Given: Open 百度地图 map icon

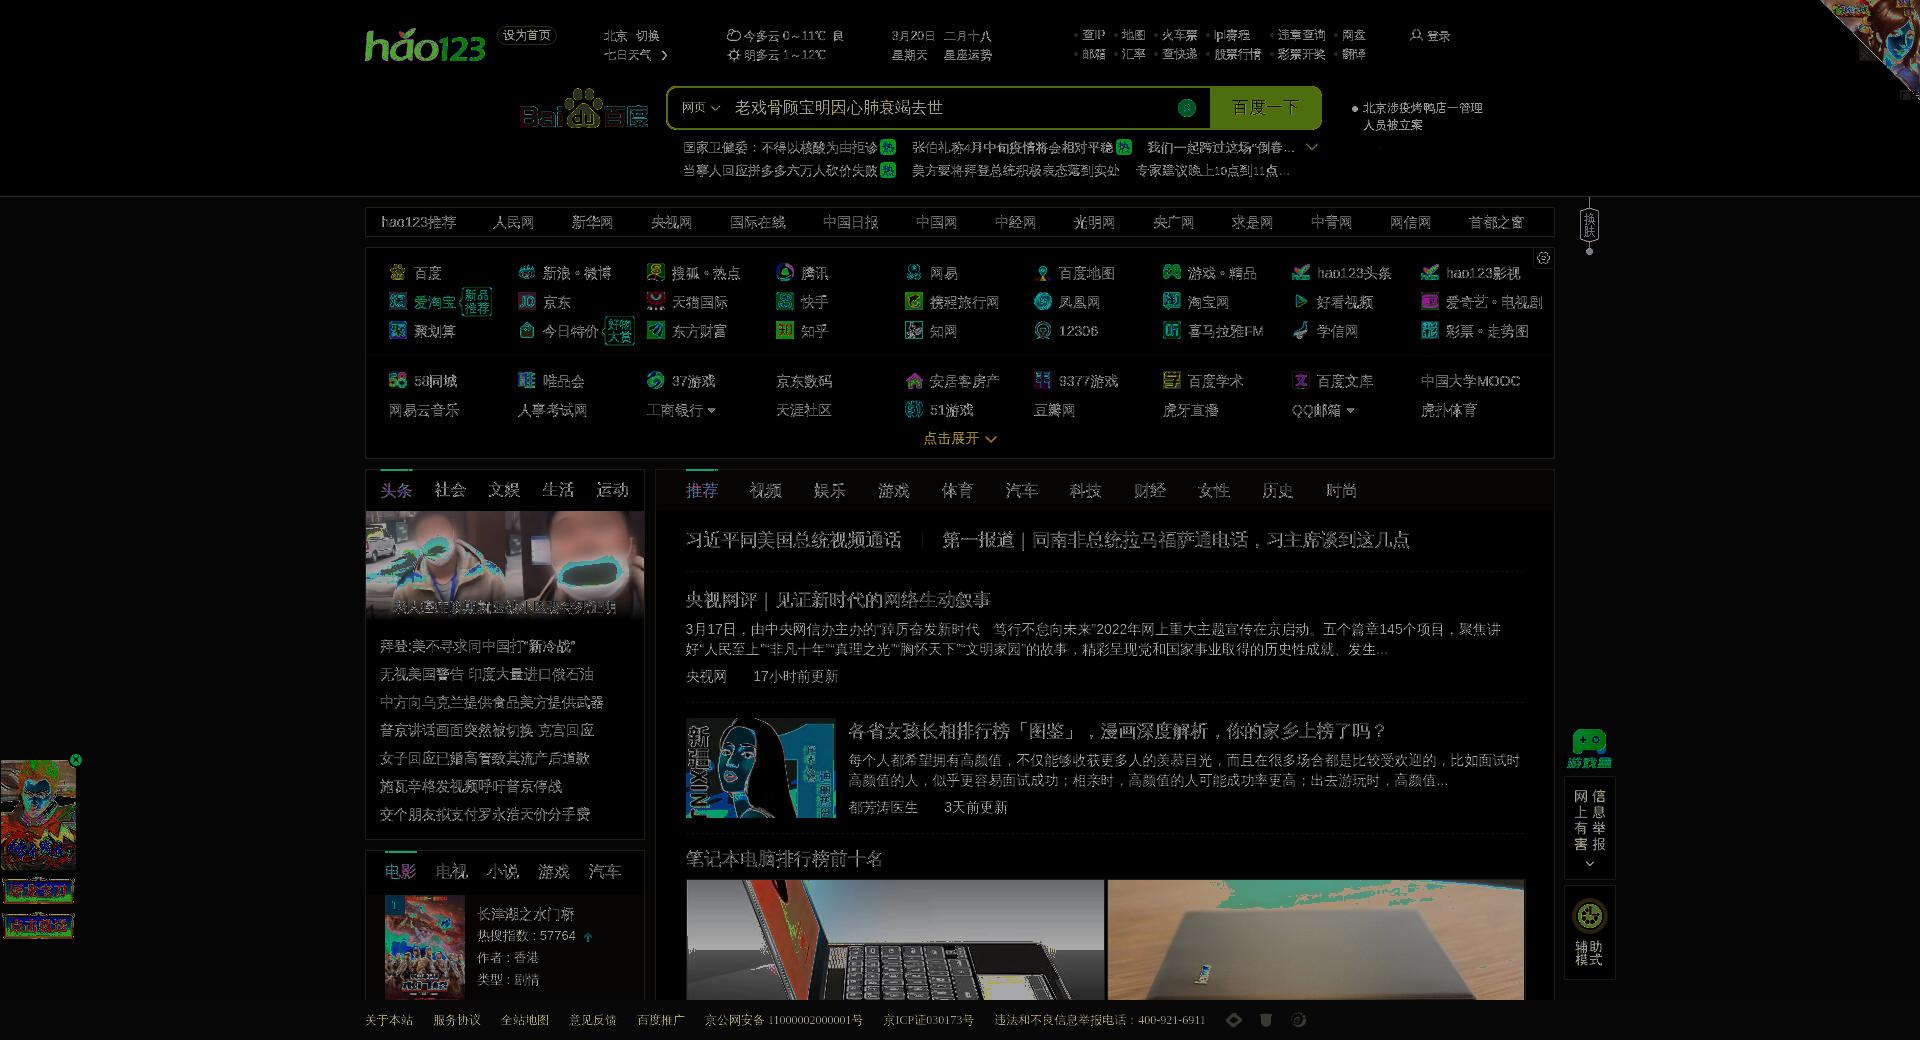Looking at the screenshot, I should pos(1042,272).
